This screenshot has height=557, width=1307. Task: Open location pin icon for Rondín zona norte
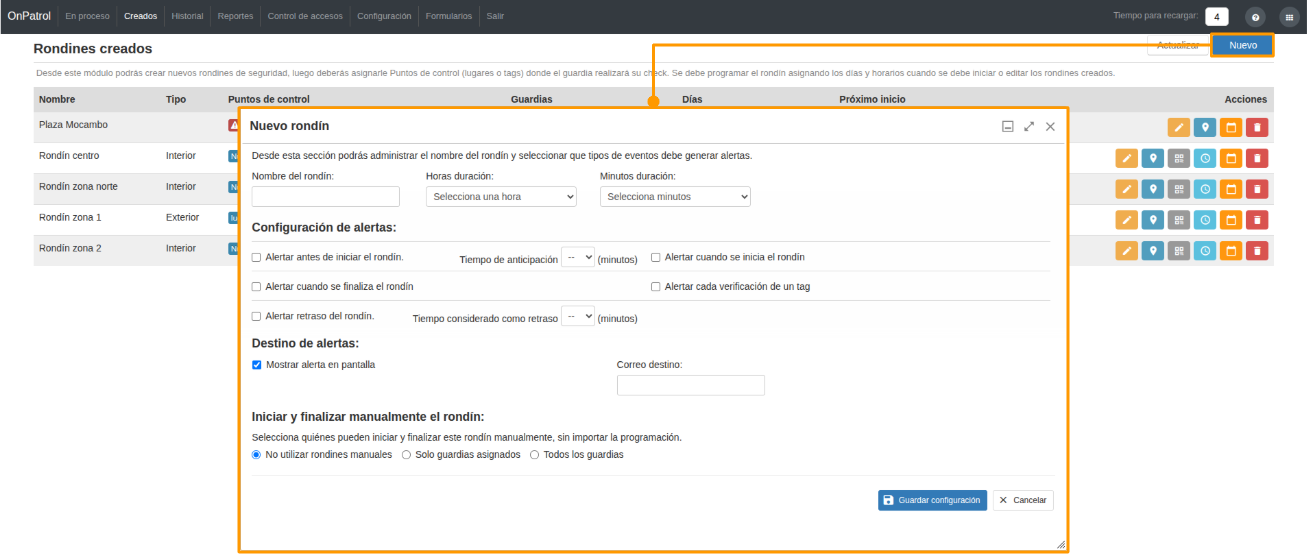[1153, 189]
